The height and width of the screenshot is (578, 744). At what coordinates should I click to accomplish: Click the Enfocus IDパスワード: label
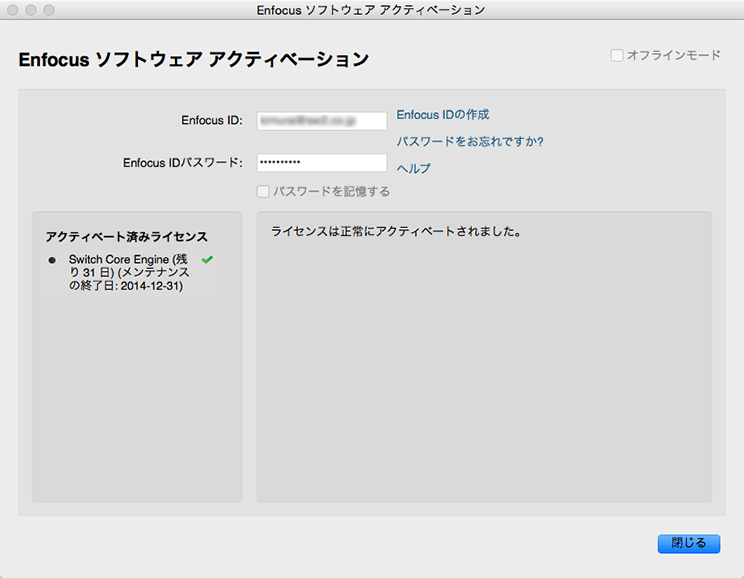[183, 163]
